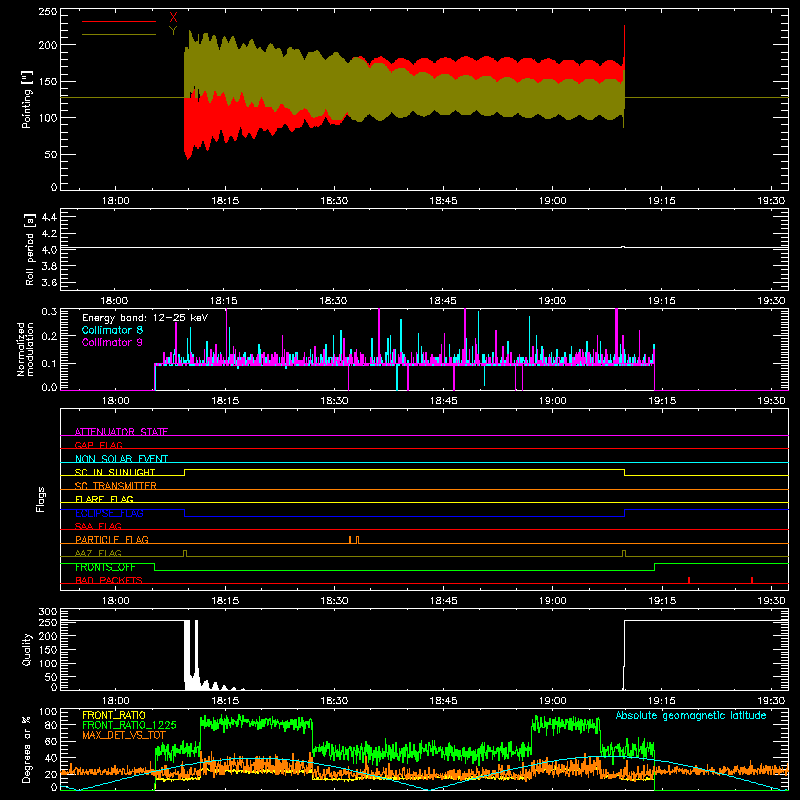Click the 19:00 tick under the Roll period plot
Image resolution: width=800 pixels, height=800 pixels.
pos(553,301)
